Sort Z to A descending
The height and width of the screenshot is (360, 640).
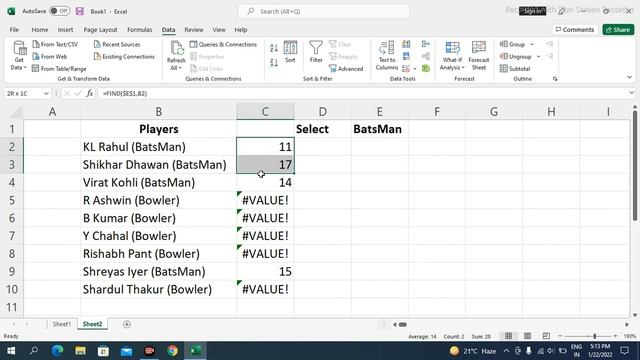tap(274, 62)
